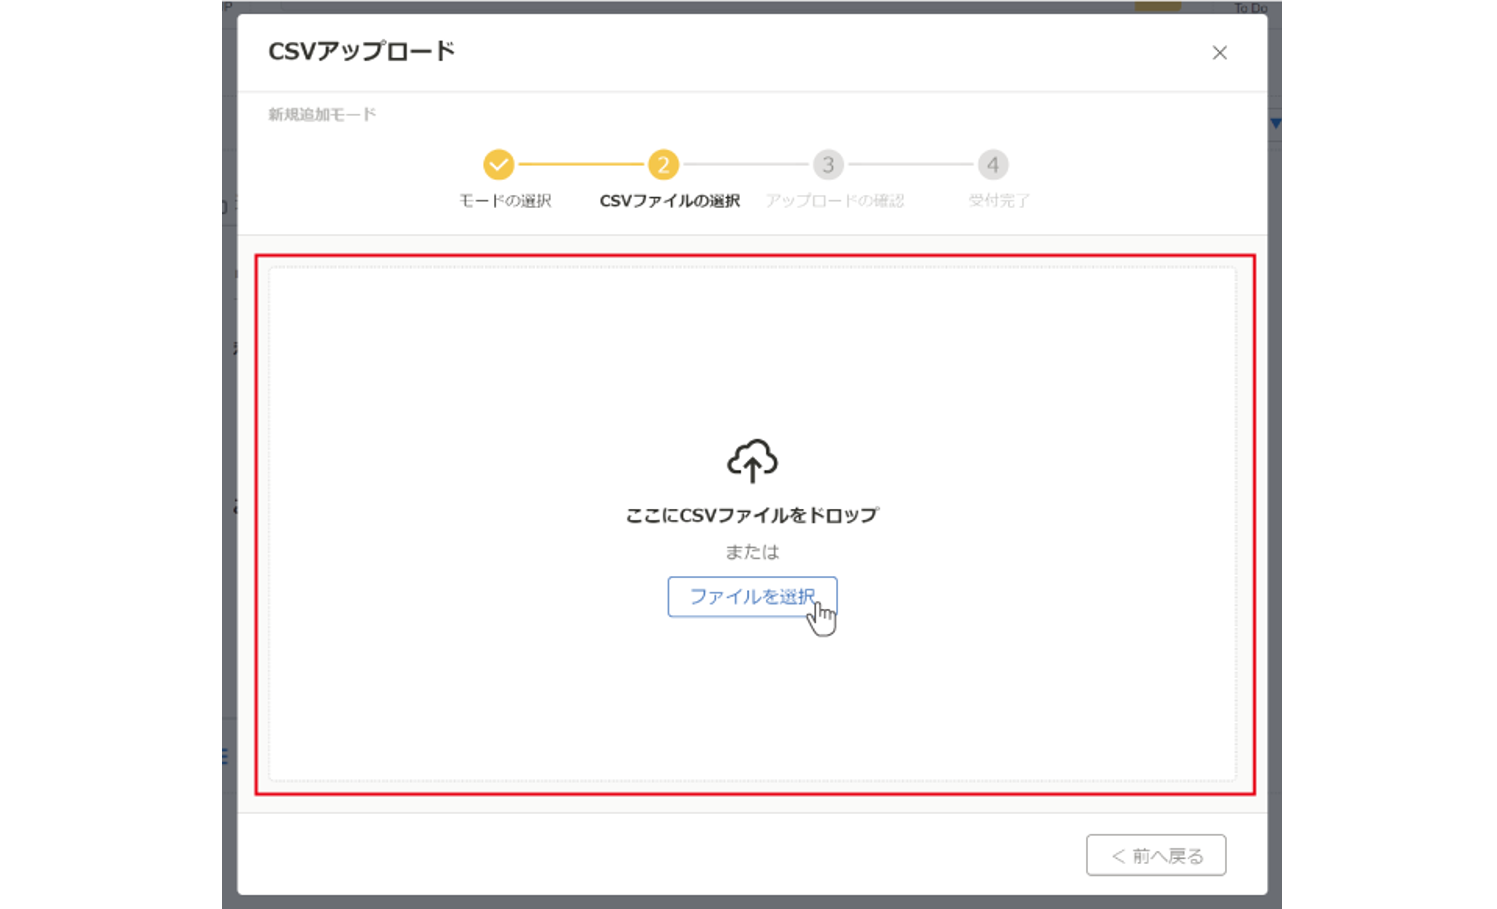Click the 新規追加モード mode label
1497x909 pixels.
[x=322, y=115]
